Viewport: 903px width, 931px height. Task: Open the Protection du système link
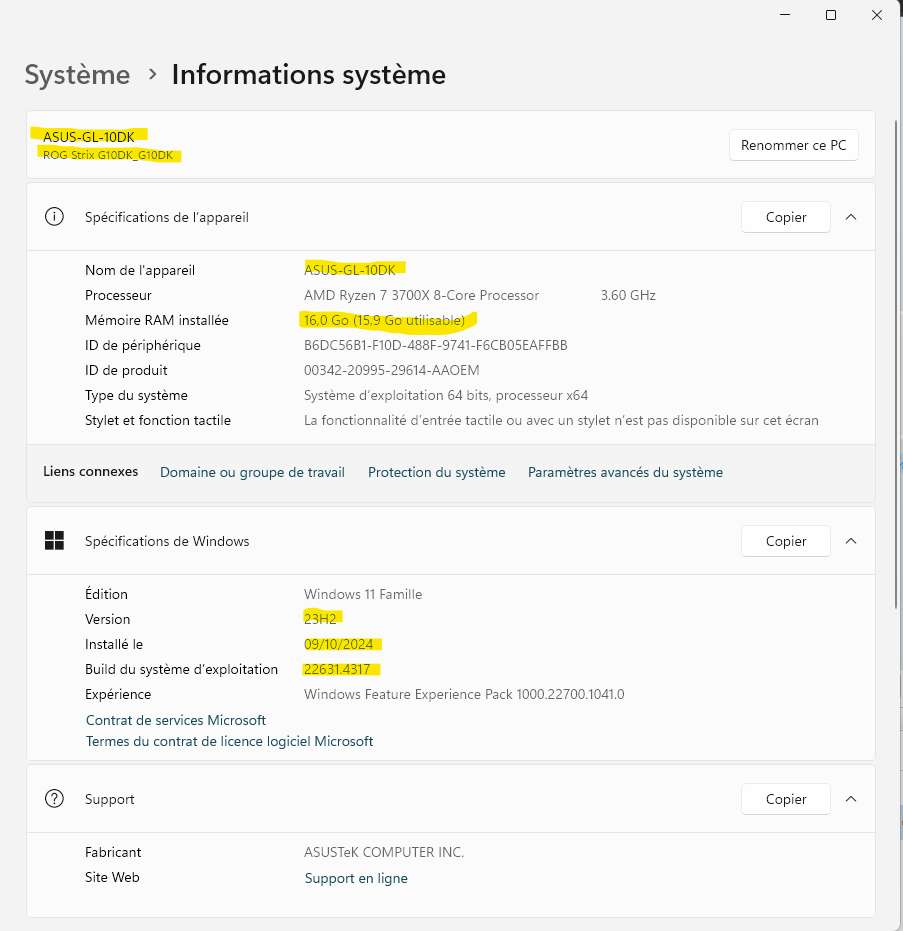pyautogui.click(x=436, y=472)
